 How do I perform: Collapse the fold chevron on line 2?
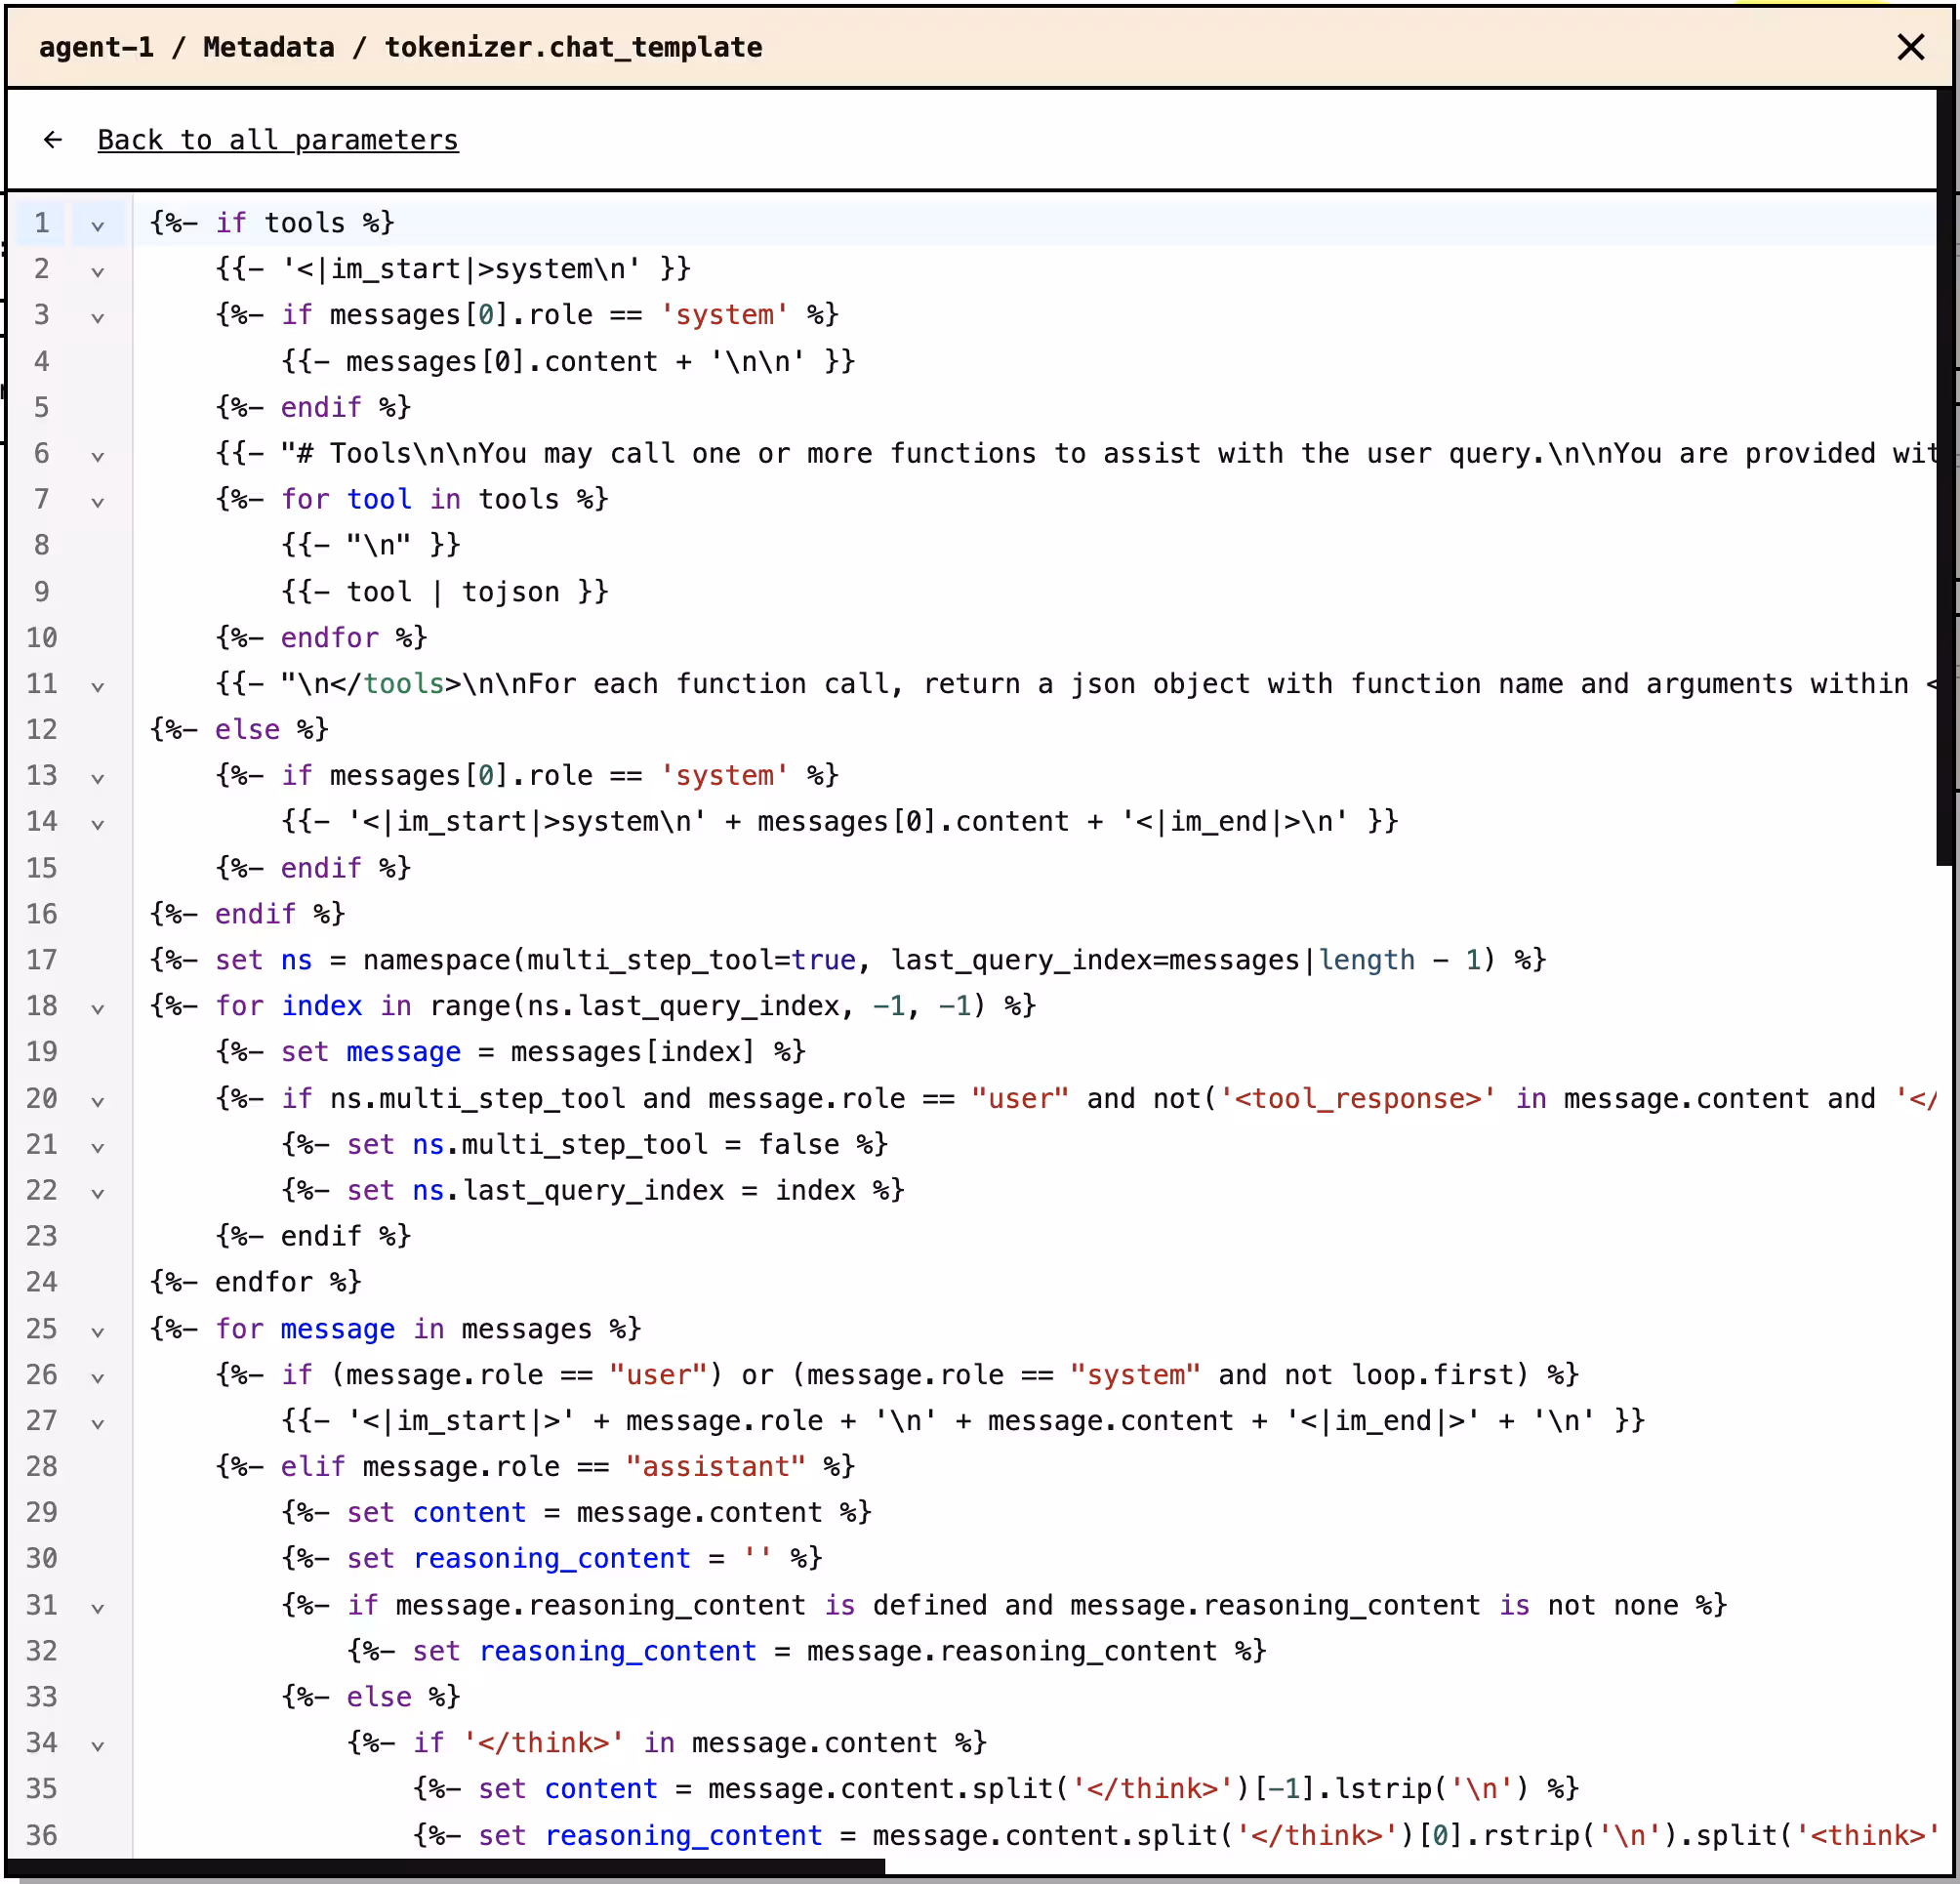click(97, 272)
